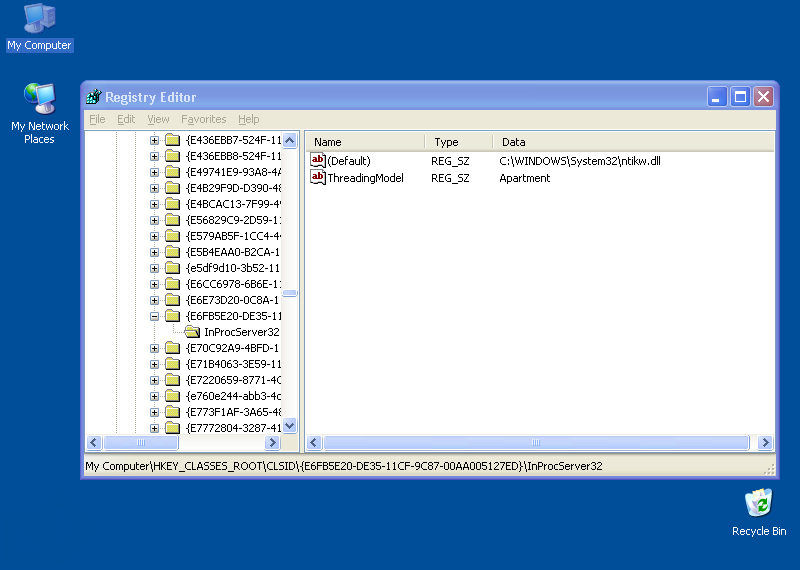Click folder icon of {E56829C9-2D59 key
This screenshot has width=800, height=570.
[x=172, y=220]
